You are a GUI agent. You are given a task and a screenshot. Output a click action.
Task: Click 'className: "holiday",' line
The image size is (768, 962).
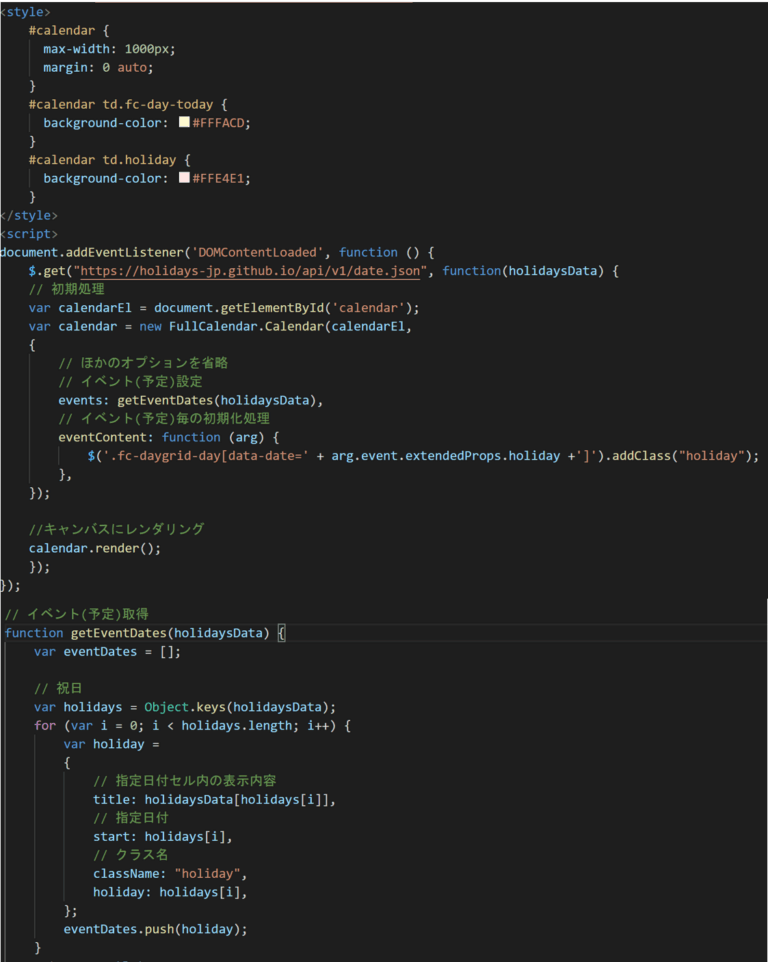[x=170, y=873]
